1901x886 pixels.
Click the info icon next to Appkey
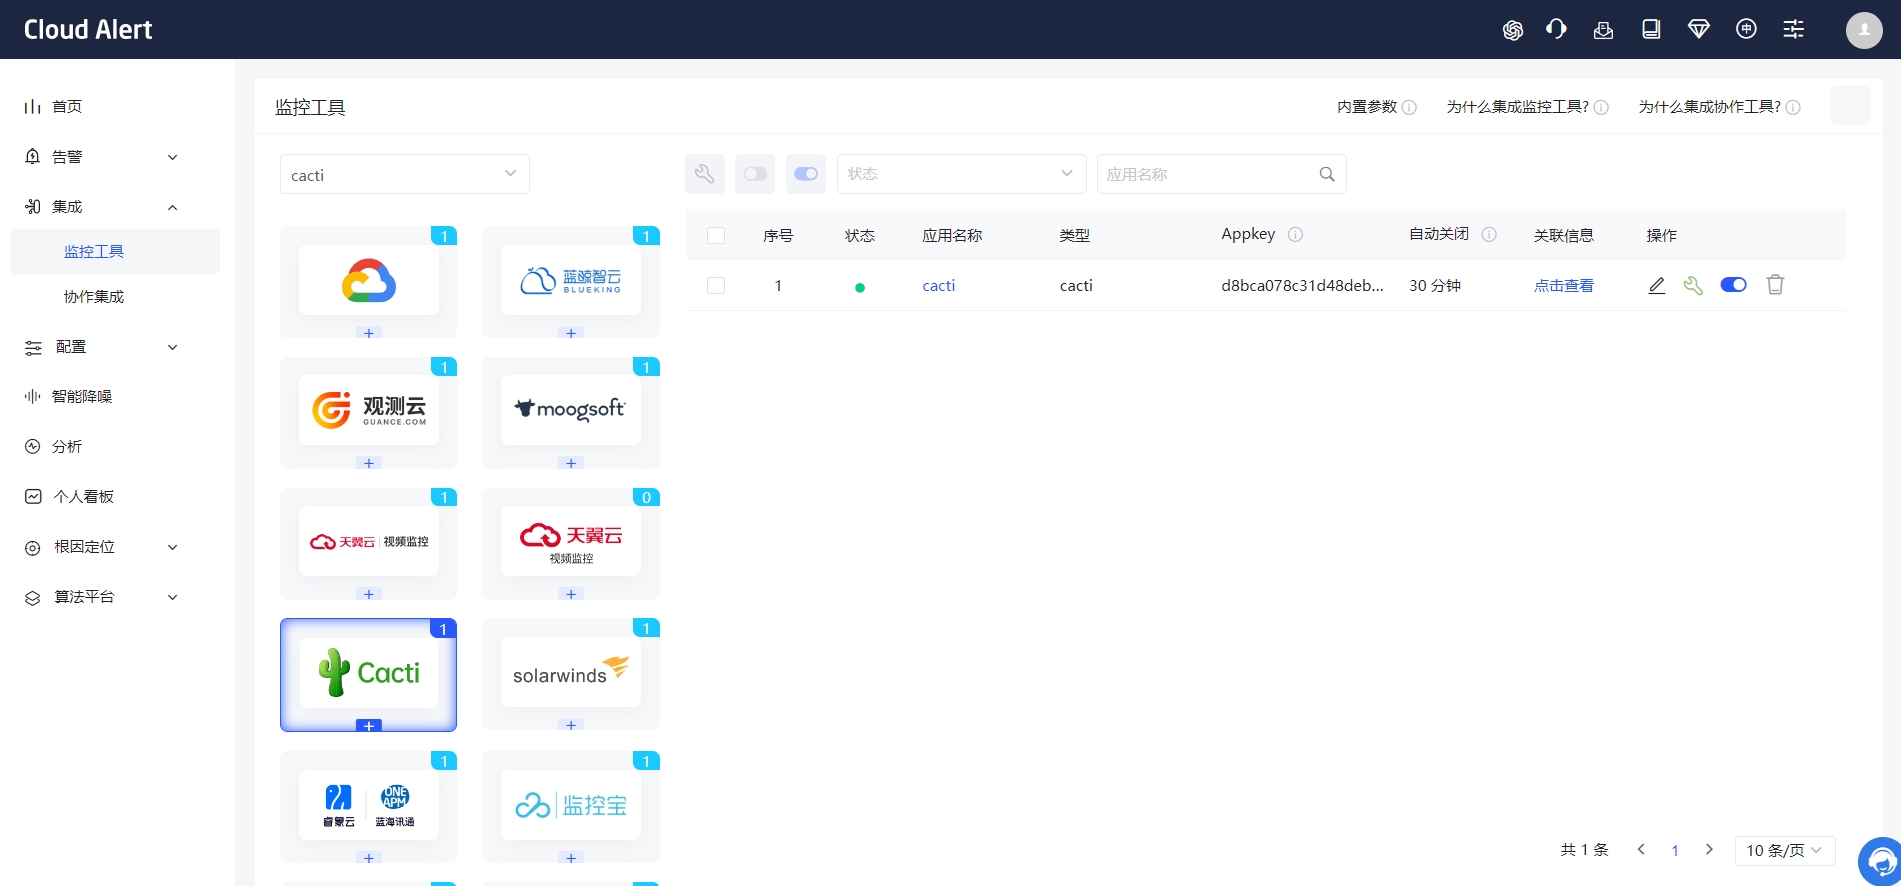click(1295, 235)
